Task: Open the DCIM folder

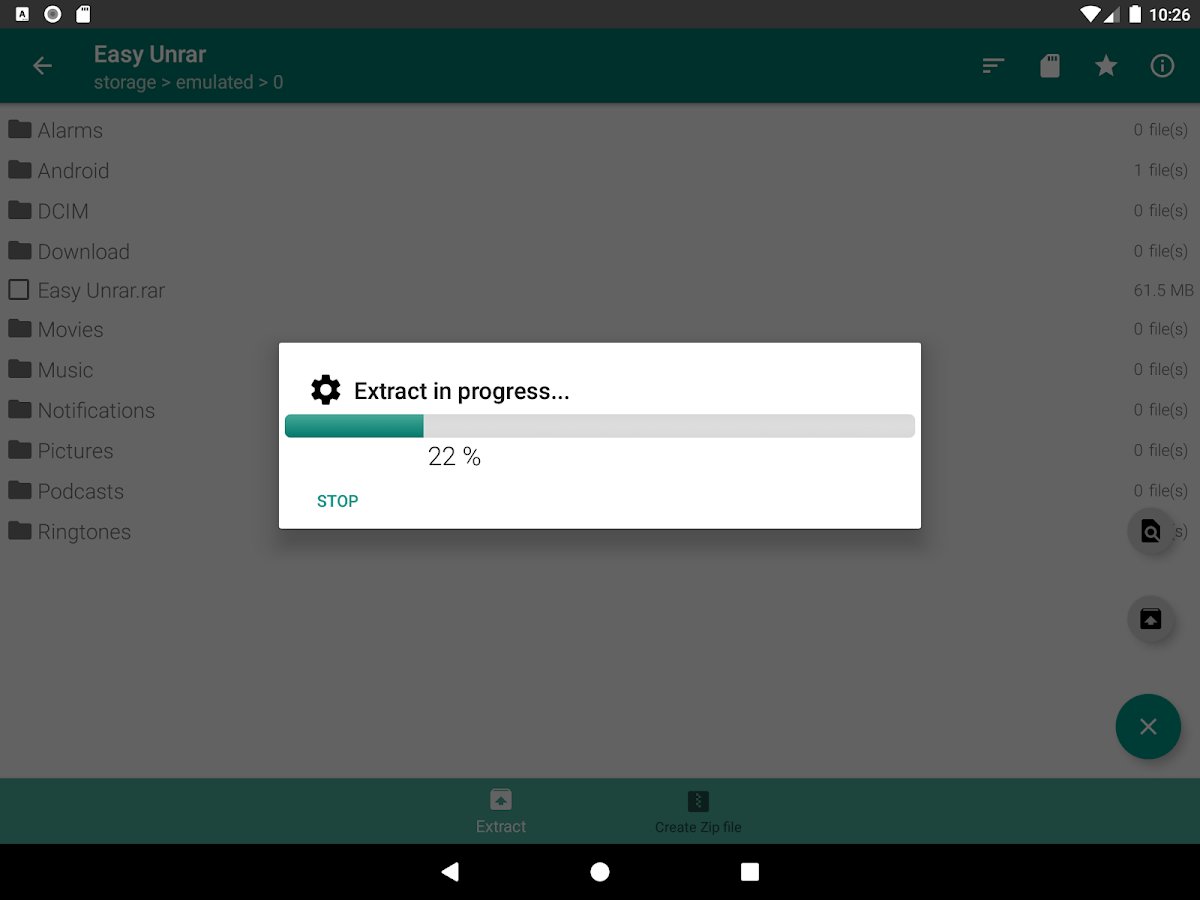Action: (x=600, y=211)
